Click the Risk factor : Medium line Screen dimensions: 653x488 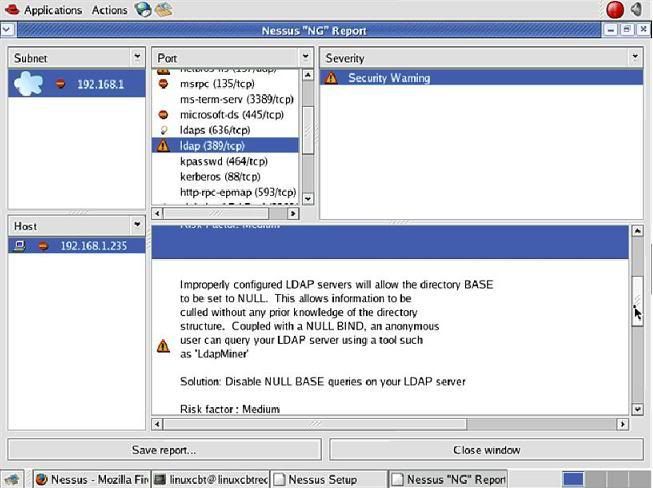[230, 409]
